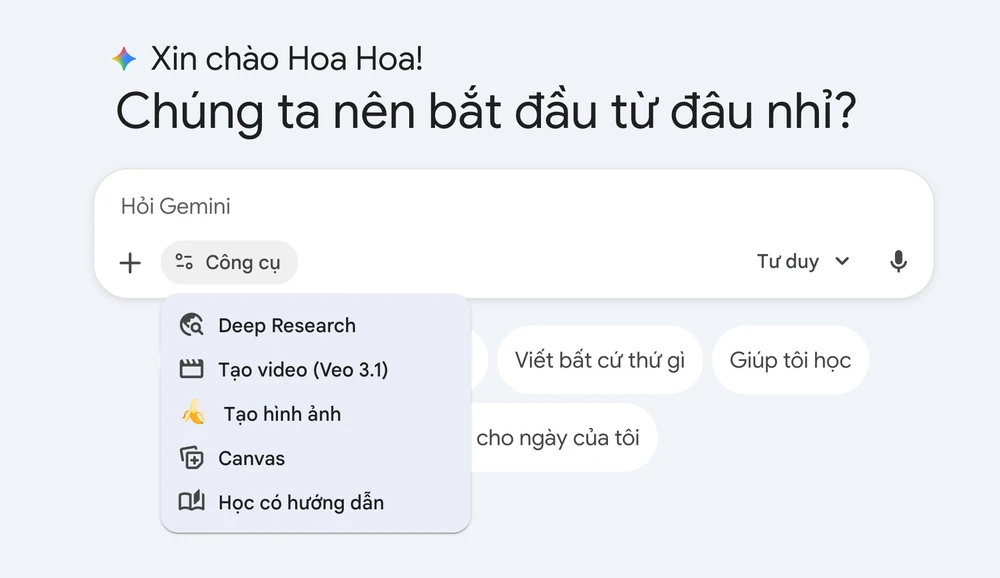Select Deep Research from the tools menu
The width and height of the screenshot is (1000, 578).
tap(287, 325)
